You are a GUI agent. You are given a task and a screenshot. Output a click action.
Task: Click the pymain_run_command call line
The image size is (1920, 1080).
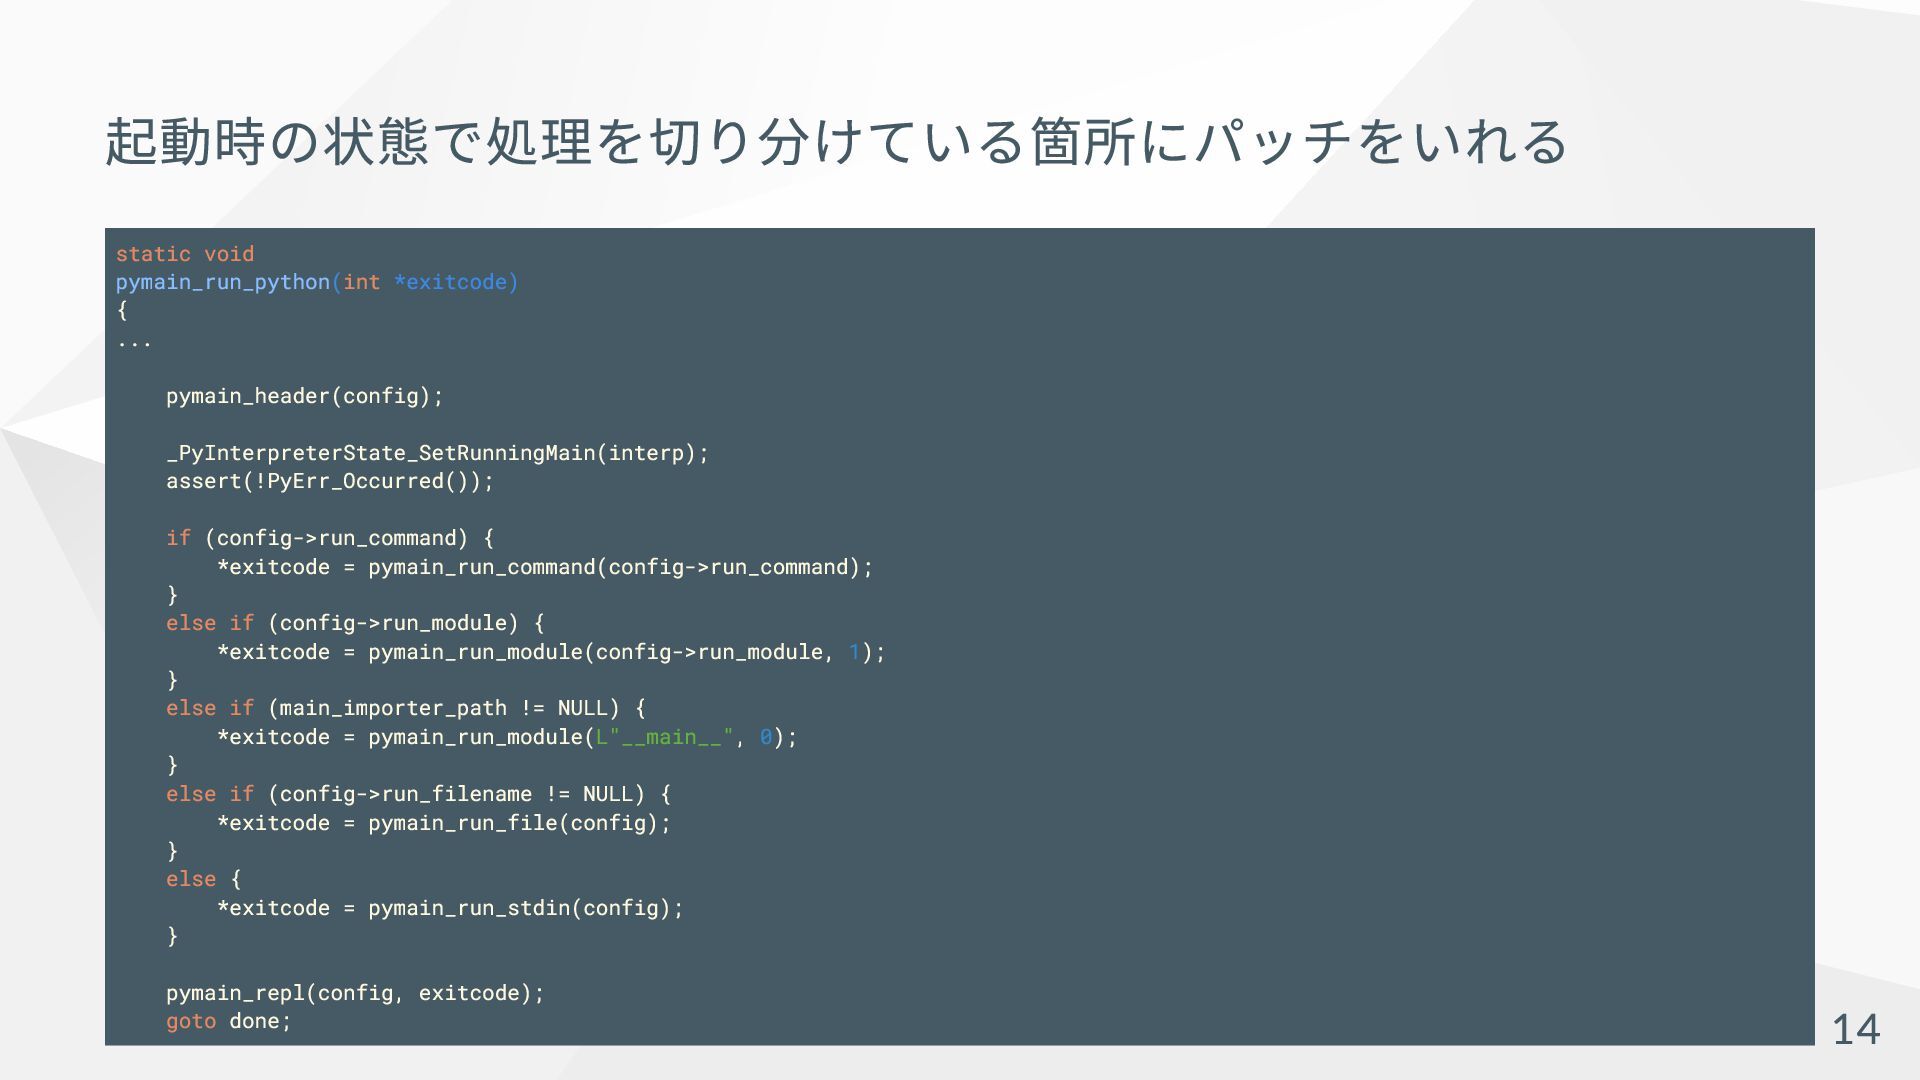click(545, 567)
